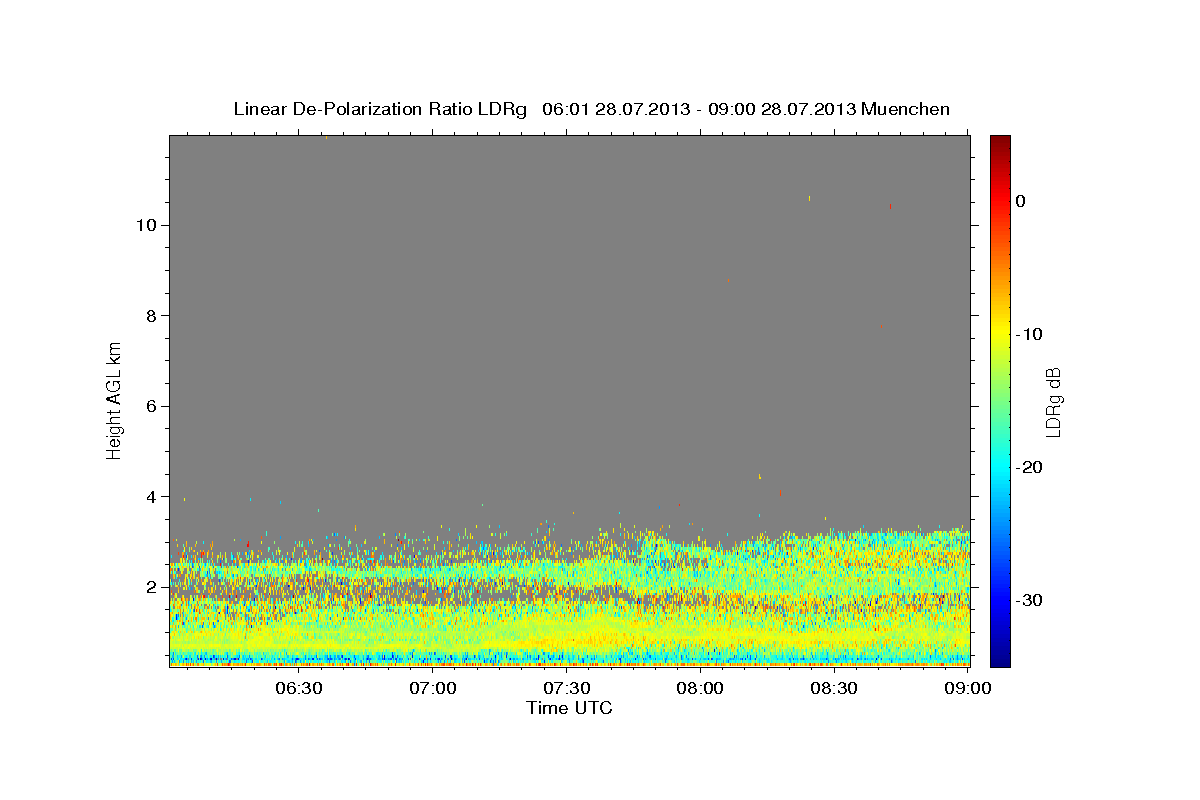This screenshot has width=1200, height=800.
Task: Click the height tick label 2
Action: point(150,587)
